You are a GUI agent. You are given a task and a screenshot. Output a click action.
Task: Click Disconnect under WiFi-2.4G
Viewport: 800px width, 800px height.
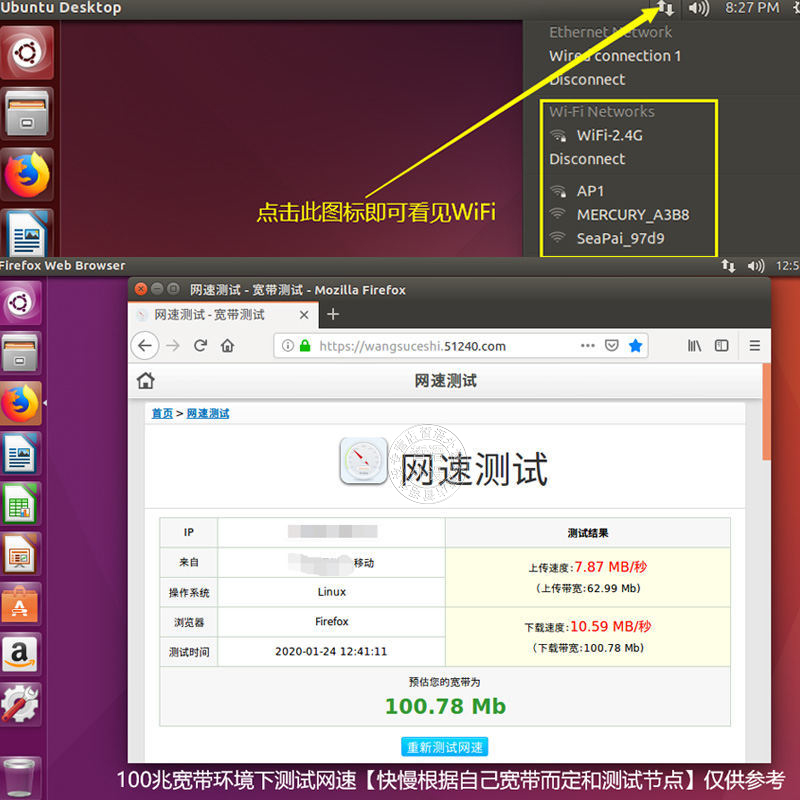click(587, 159)
